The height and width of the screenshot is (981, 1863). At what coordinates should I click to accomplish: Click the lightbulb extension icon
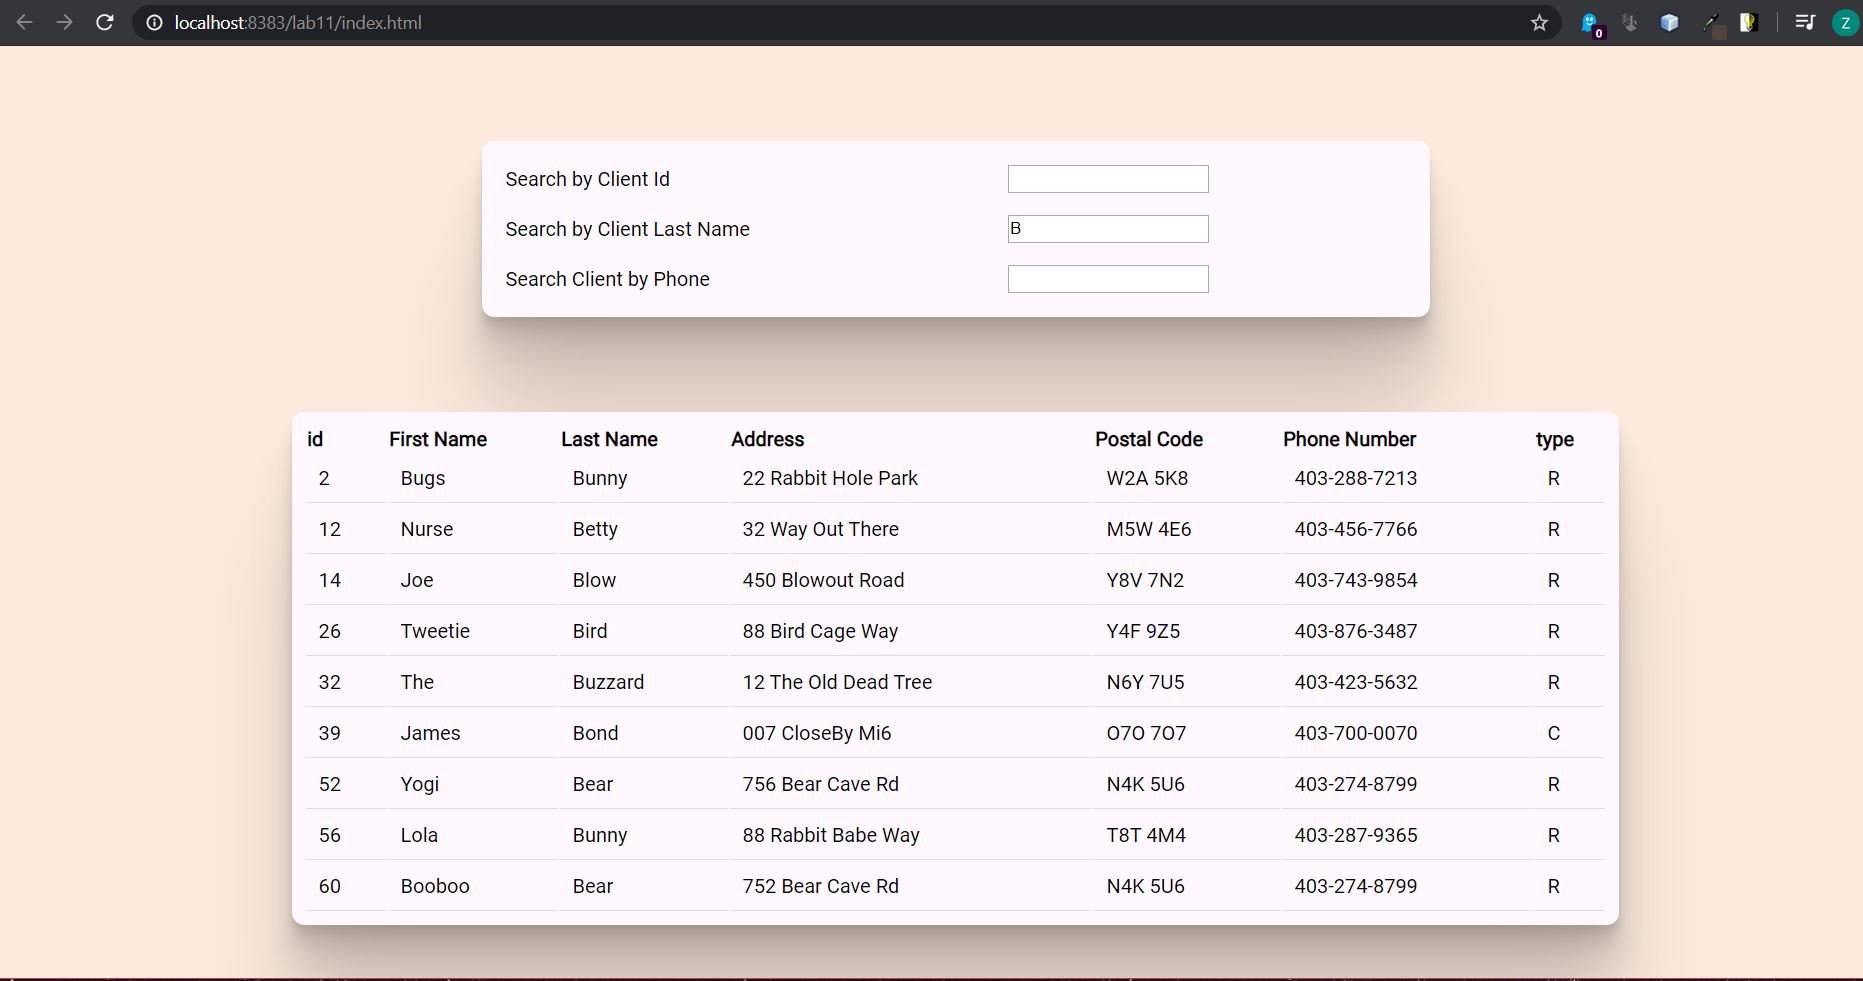click(x=1749, y=22)
